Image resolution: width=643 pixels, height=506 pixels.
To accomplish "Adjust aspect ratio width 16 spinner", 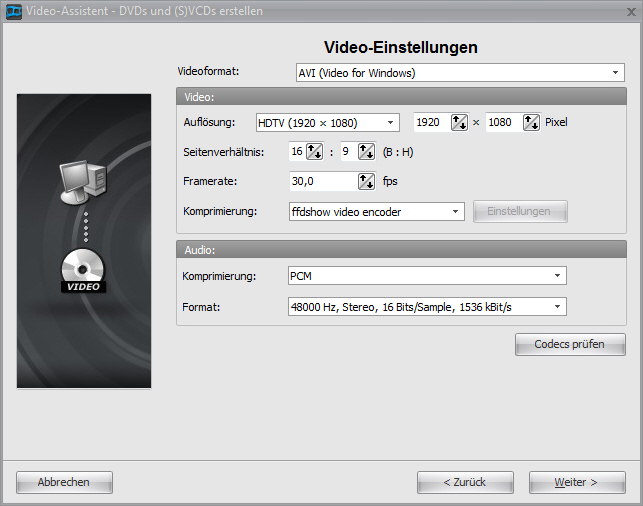I will pyautogui.click(x=314, y=152).
